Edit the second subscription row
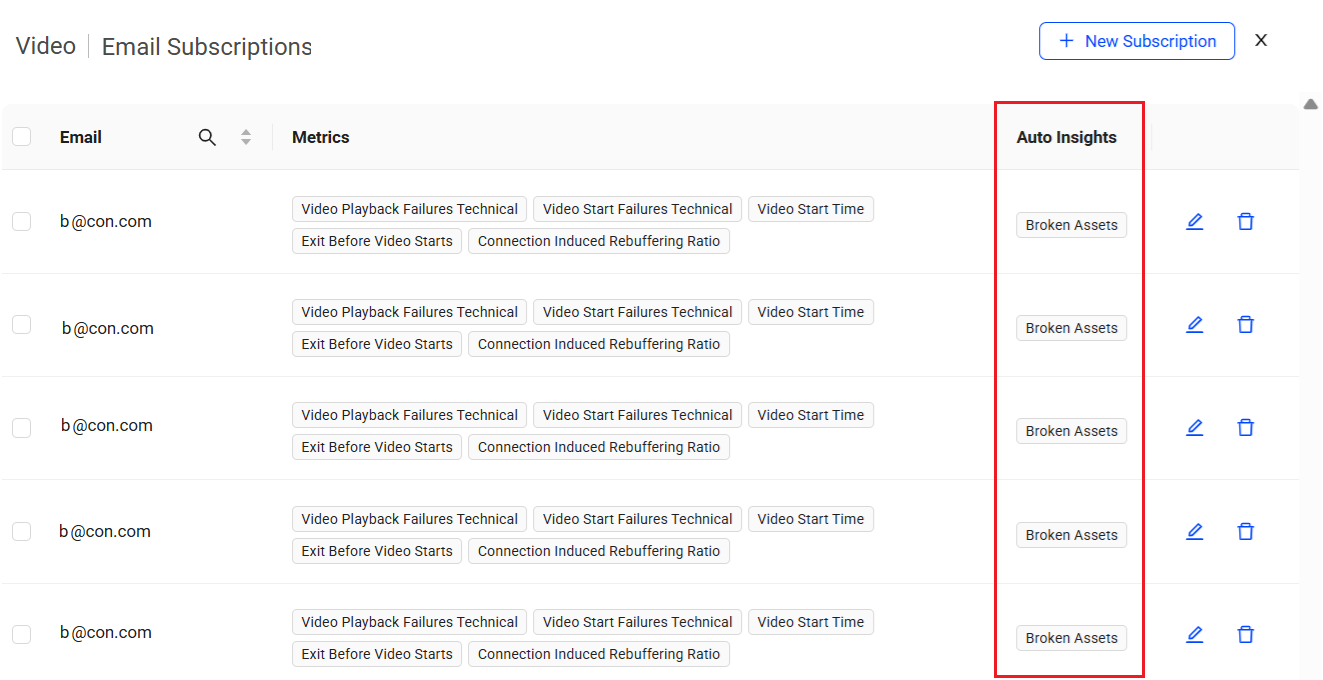The height and width of the screenshot is (680, 1323). (1194, 325)
